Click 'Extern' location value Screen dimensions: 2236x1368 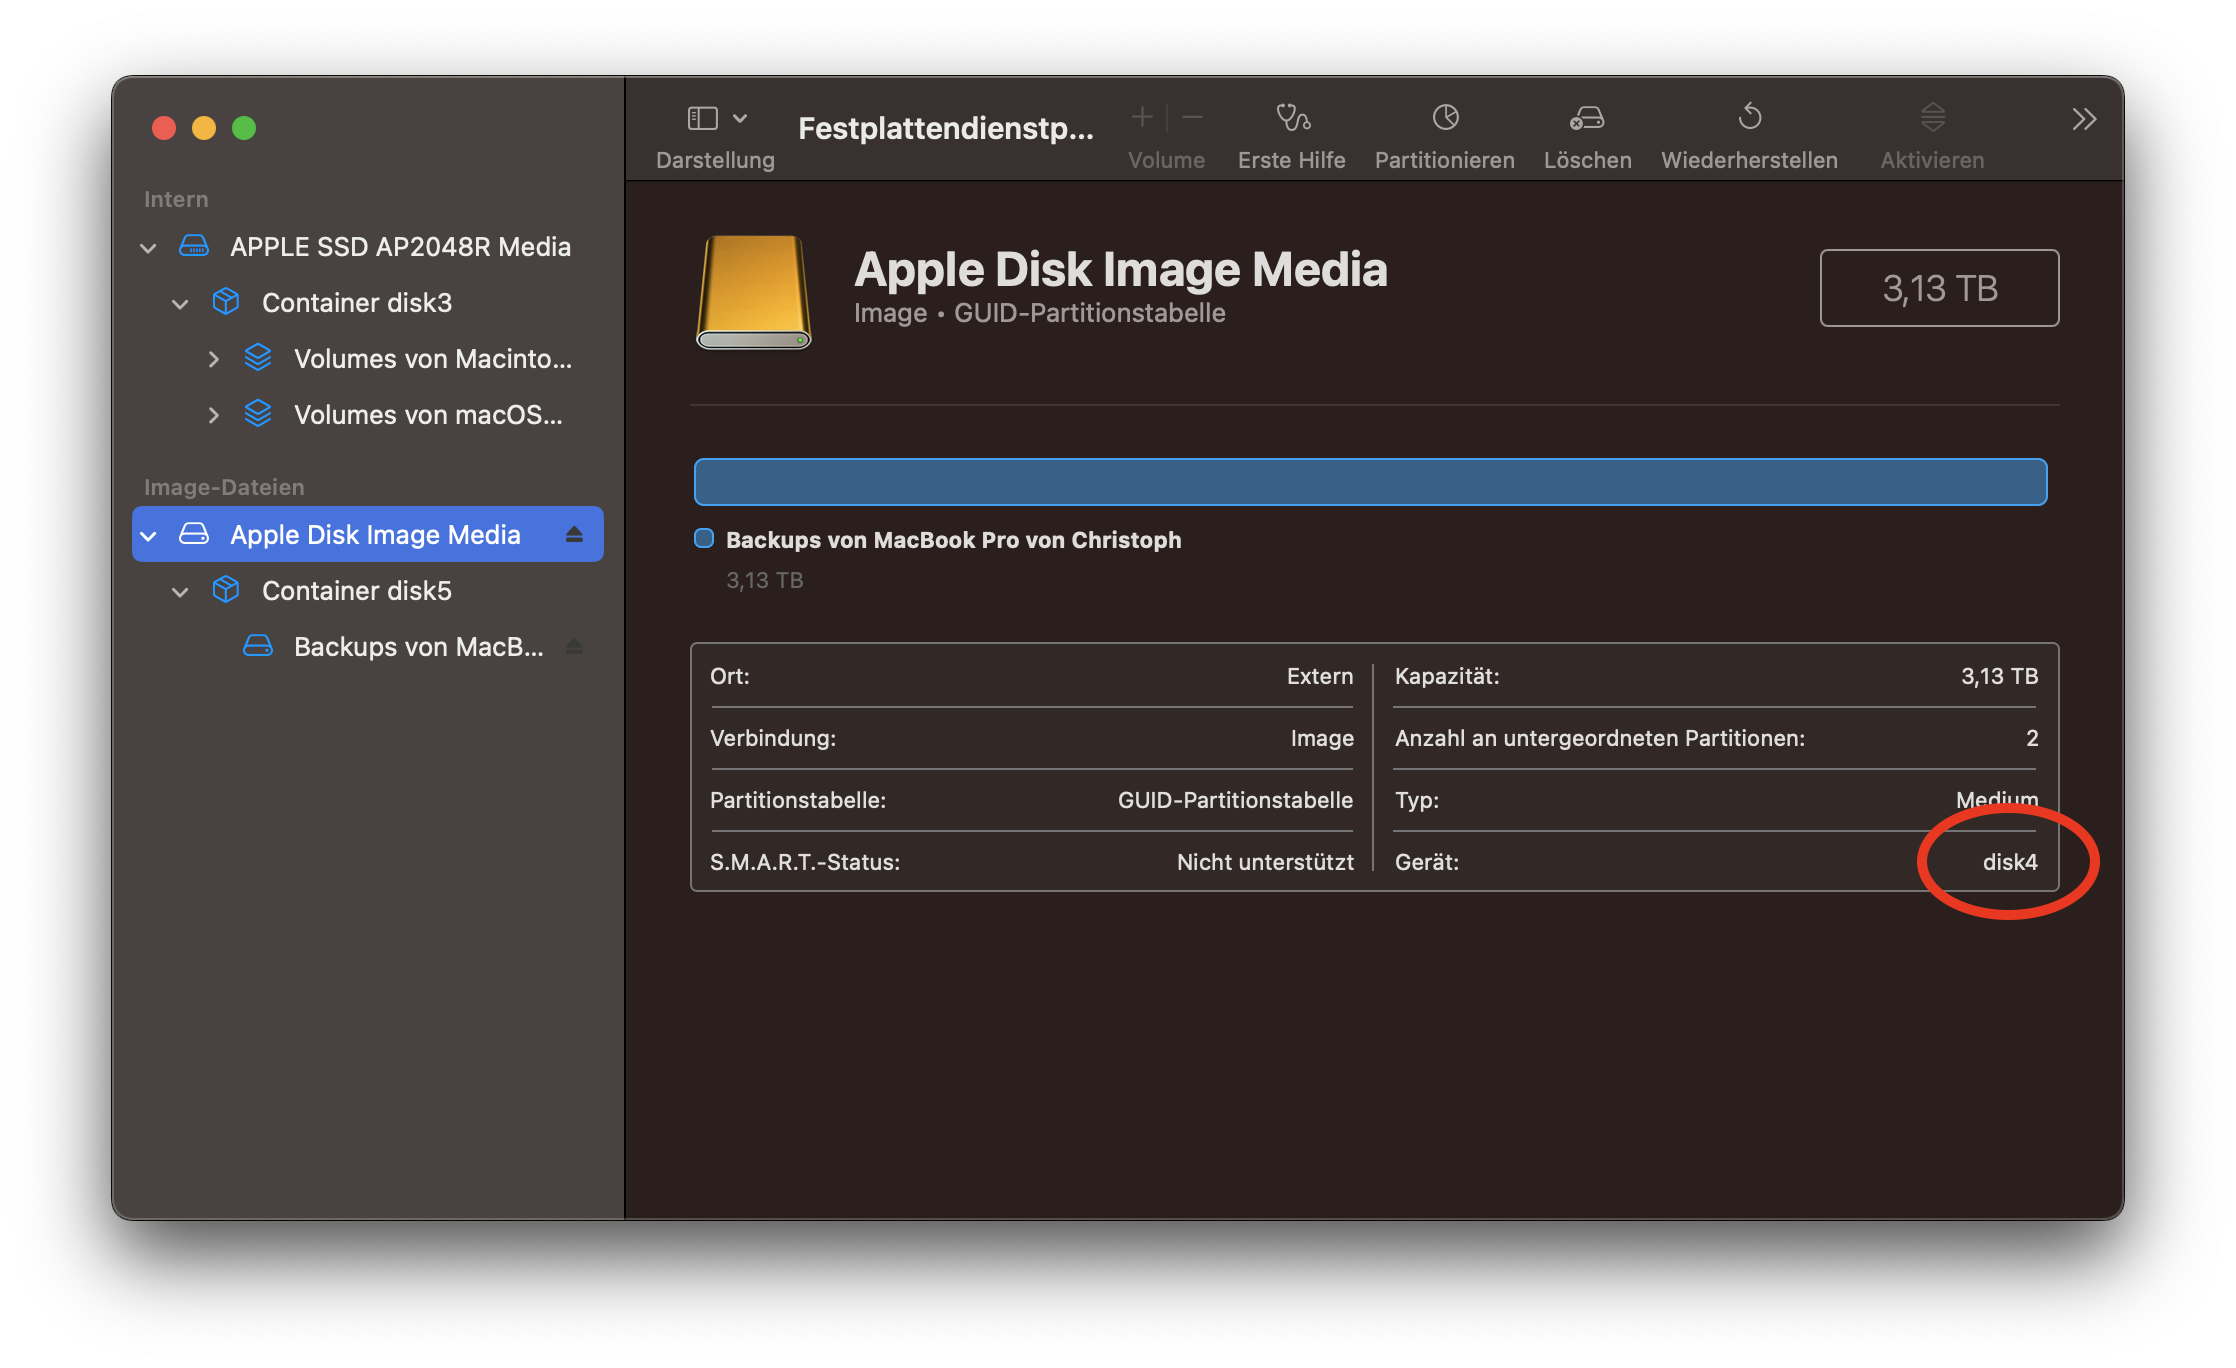(1320, 676)
